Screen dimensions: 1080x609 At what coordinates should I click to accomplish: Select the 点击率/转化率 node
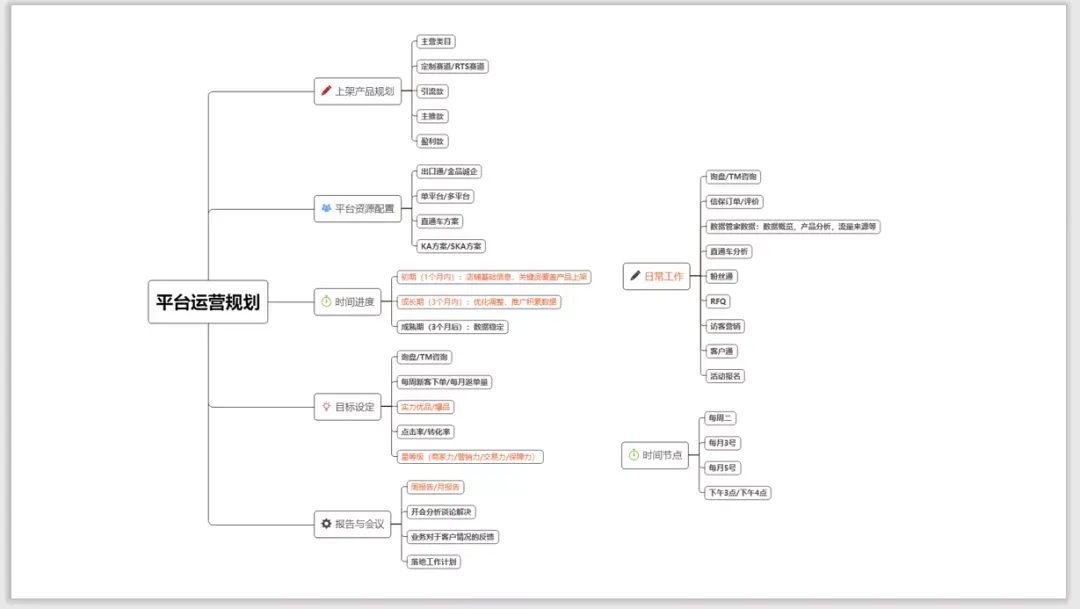426,431
